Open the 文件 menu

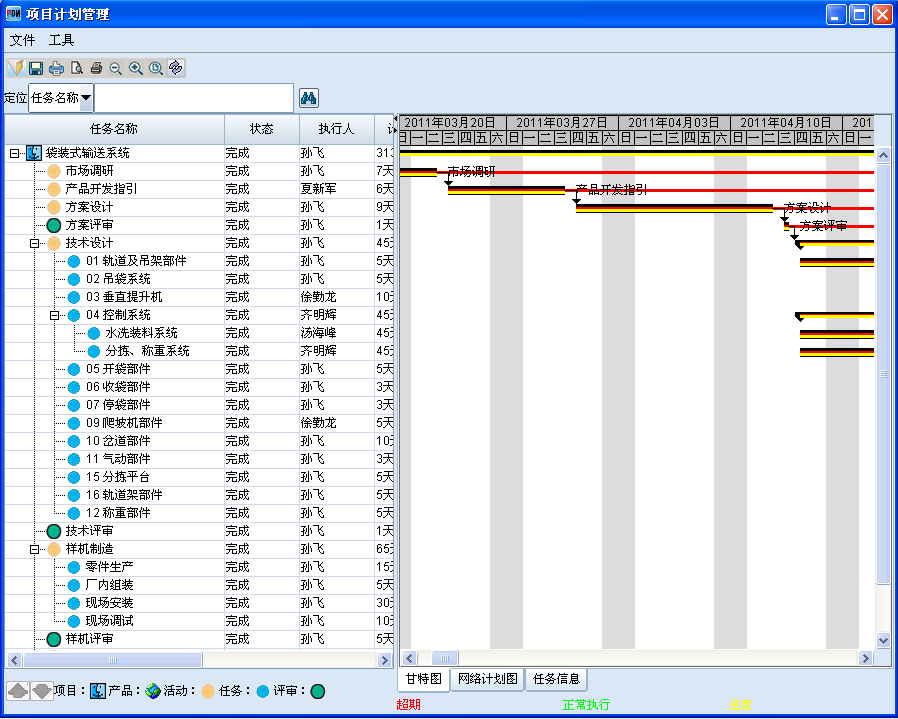pyautogui.click(x=22, y=40)
